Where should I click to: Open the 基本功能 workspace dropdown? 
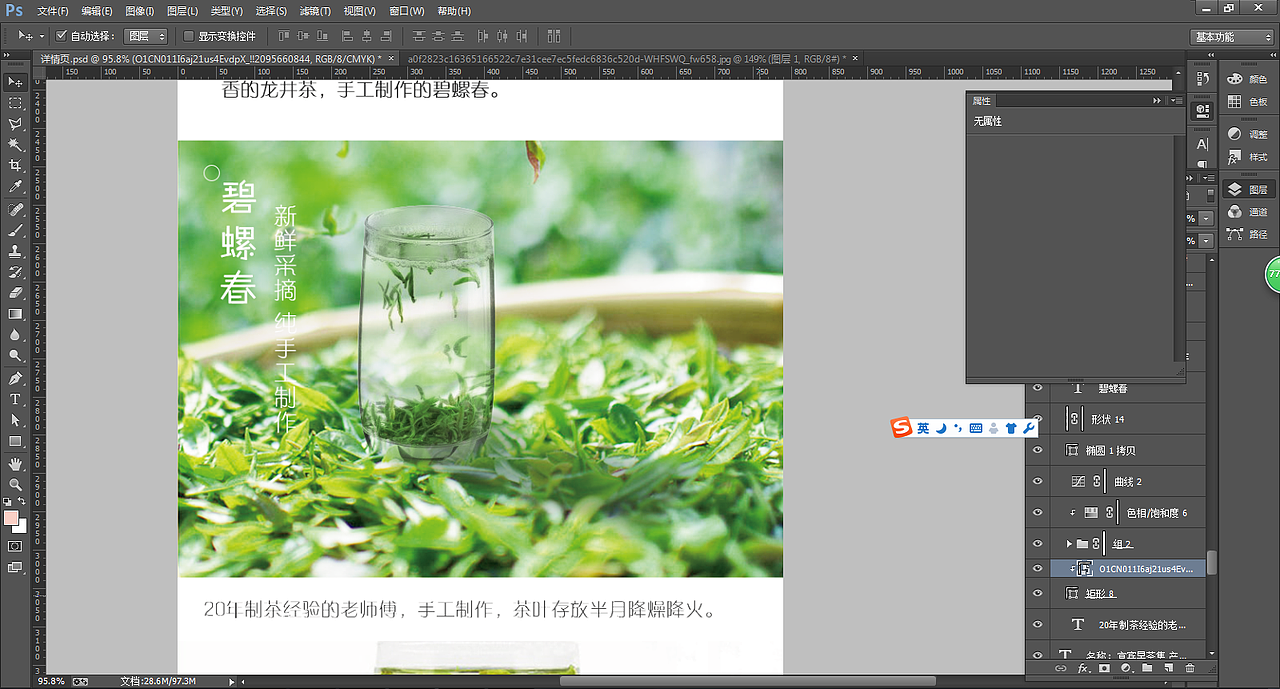pyautogui.click(x=1233, y=36)
